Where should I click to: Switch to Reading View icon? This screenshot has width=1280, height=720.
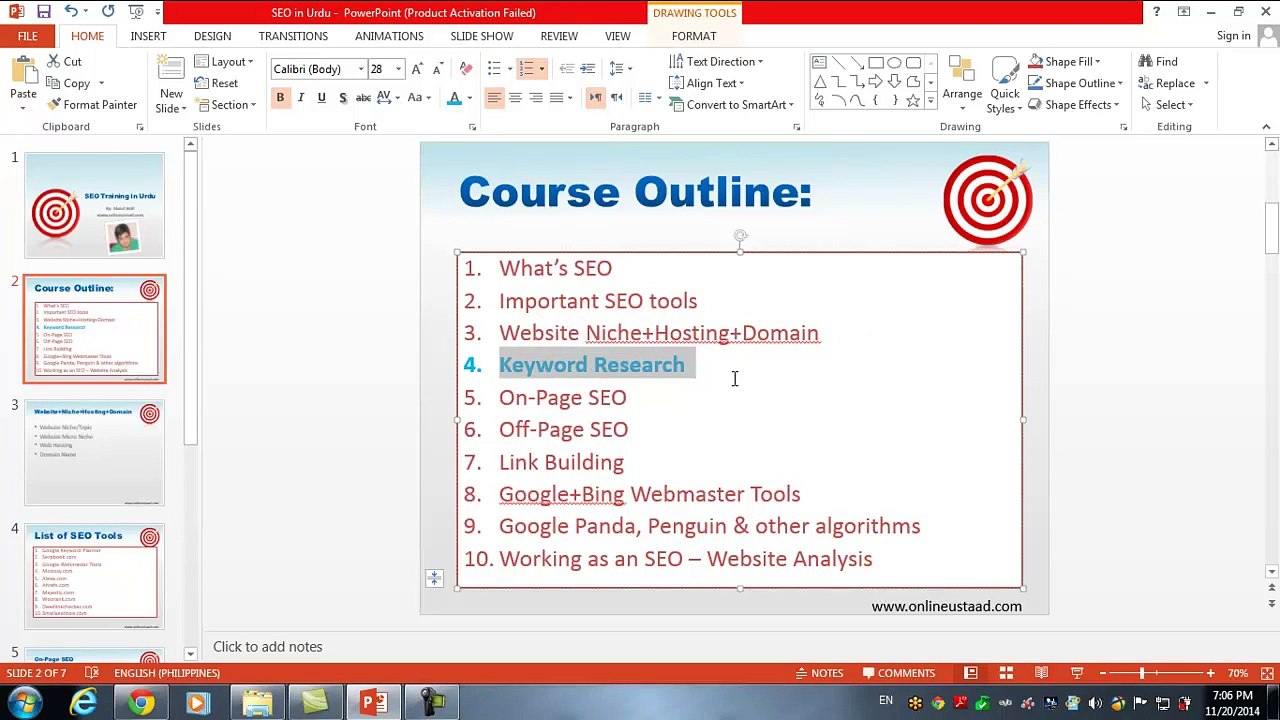point(1041,673)
